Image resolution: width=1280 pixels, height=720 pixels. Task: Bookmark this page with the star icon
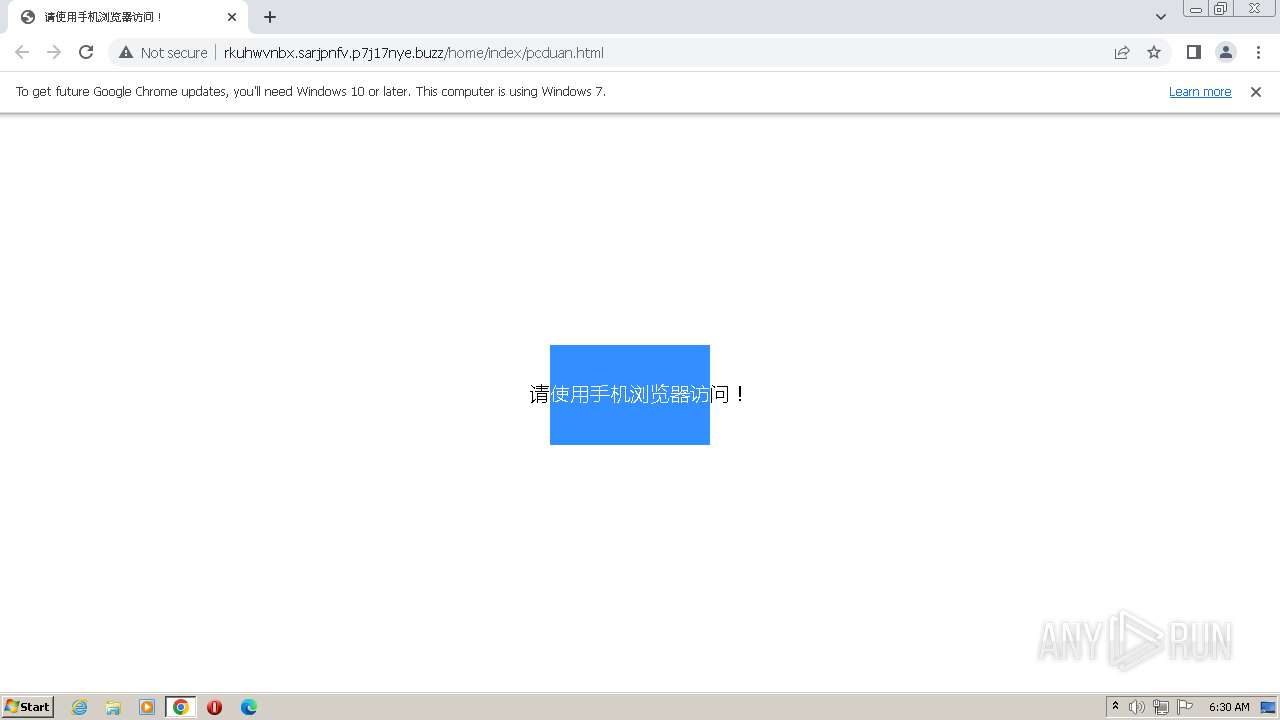click(x=1154, y=52)
